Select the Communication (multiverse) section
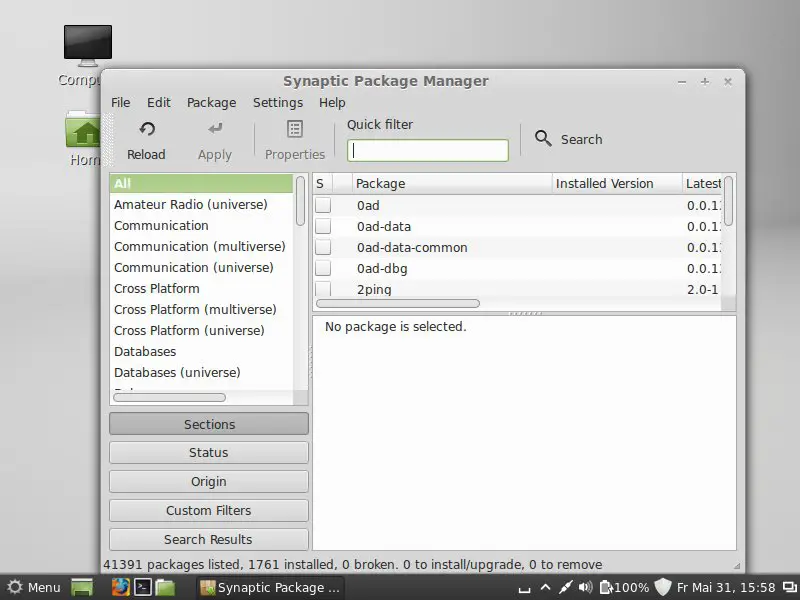The width and height of the screenshot is (800, 600). 202,246
